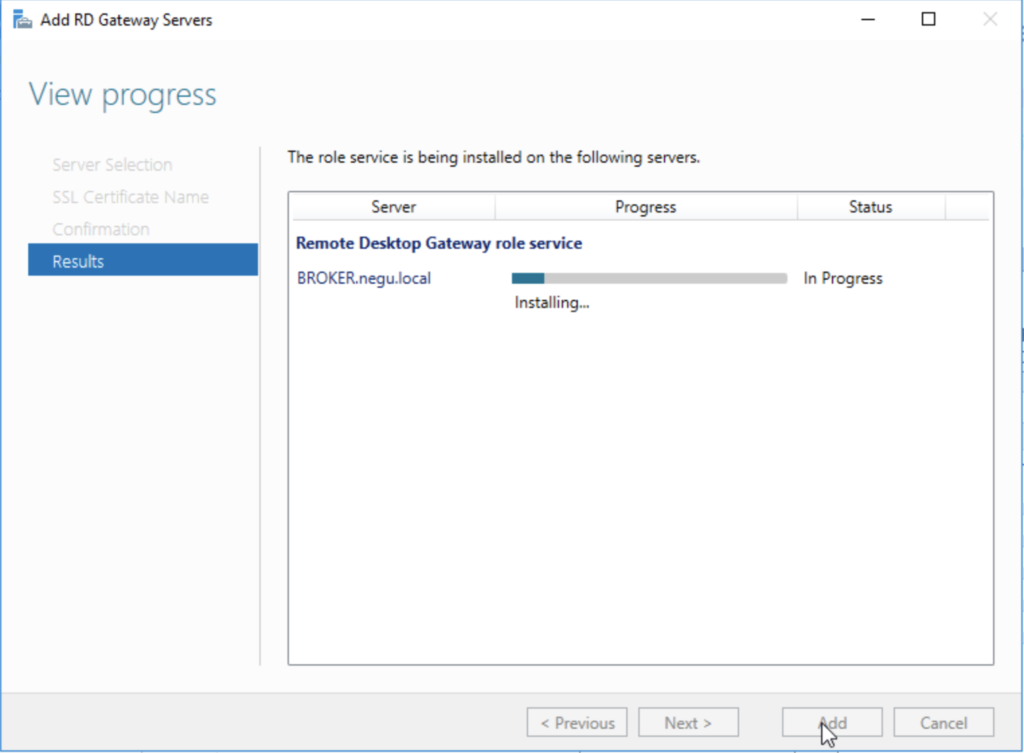Go to the Server Selection step

pyautogui.click(x=112, y=165)
